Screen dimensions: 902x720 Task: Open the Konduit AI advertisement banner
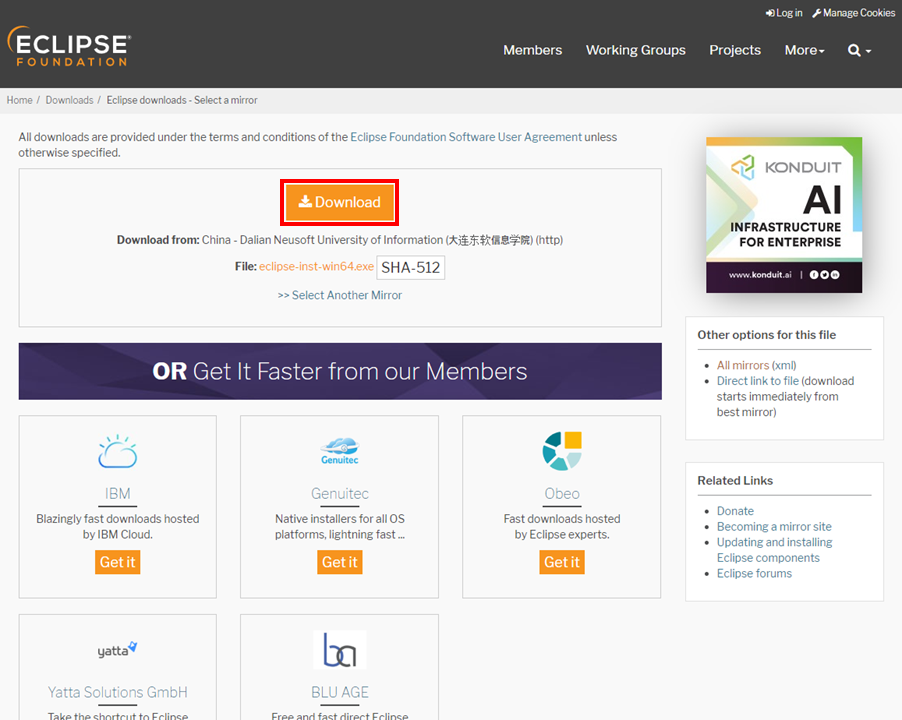point(784,215)
